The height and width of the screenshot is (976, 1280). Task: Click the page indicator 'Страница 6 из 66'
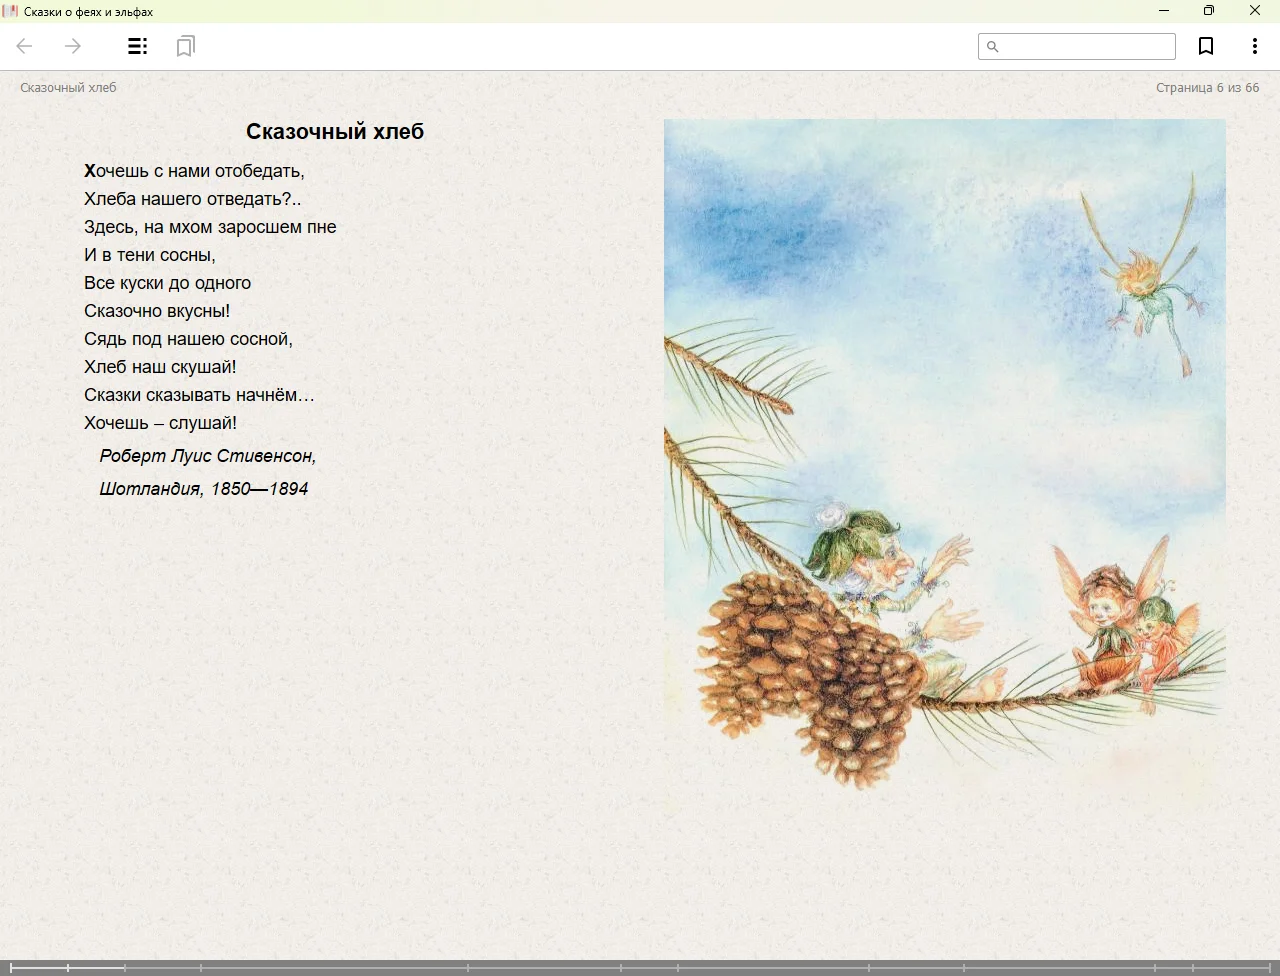click(1207, 88)
